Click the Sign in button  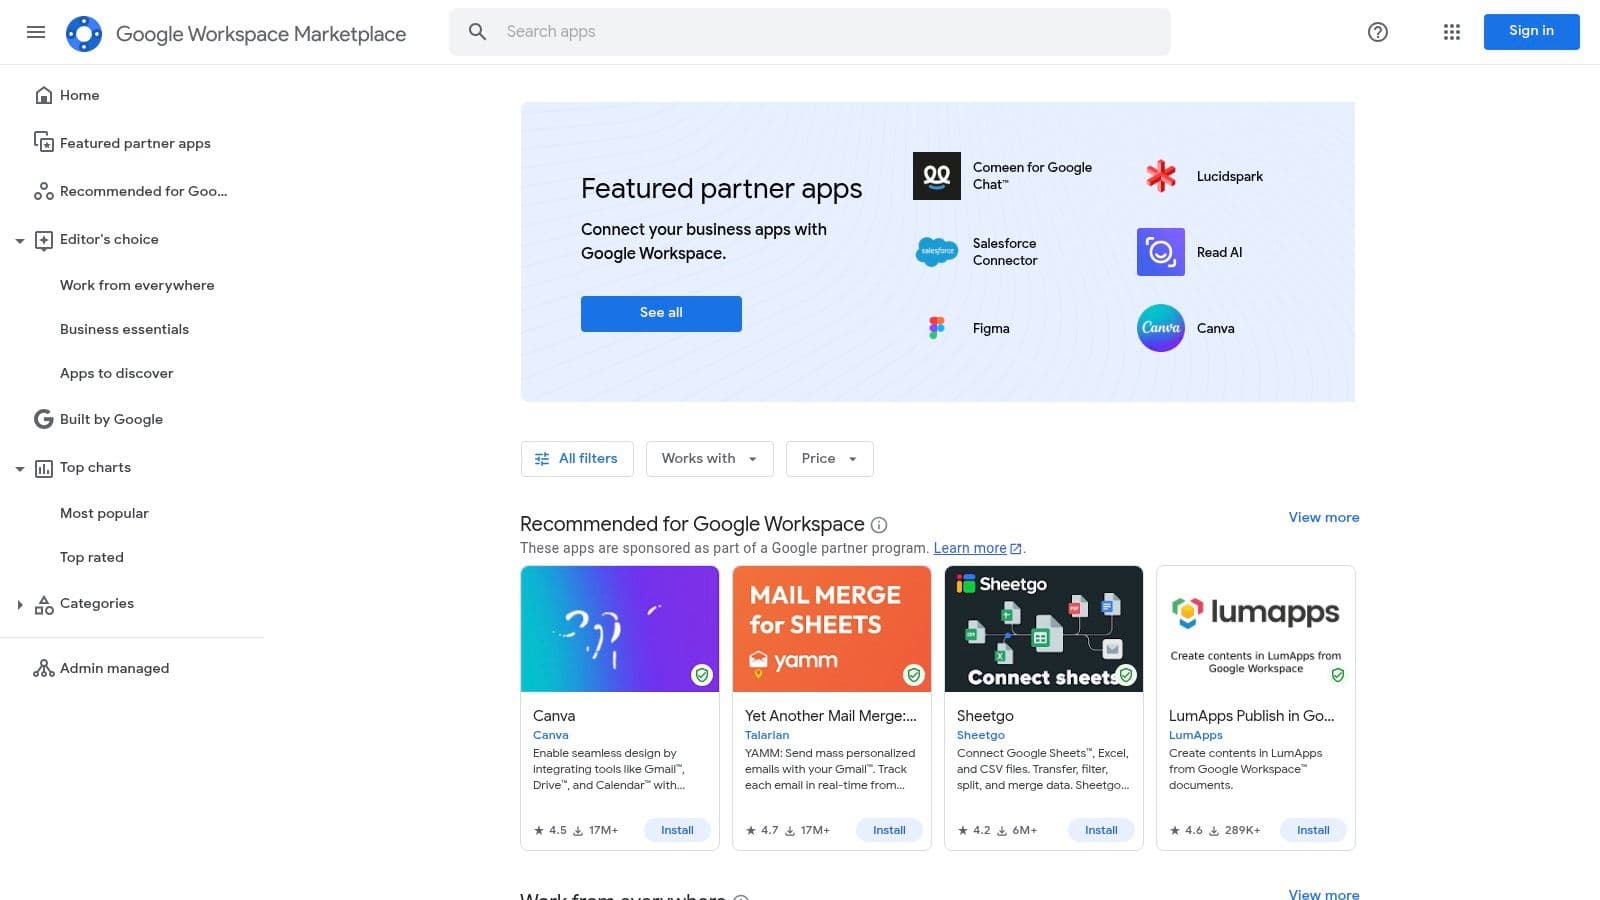[x=1531, y=31]
